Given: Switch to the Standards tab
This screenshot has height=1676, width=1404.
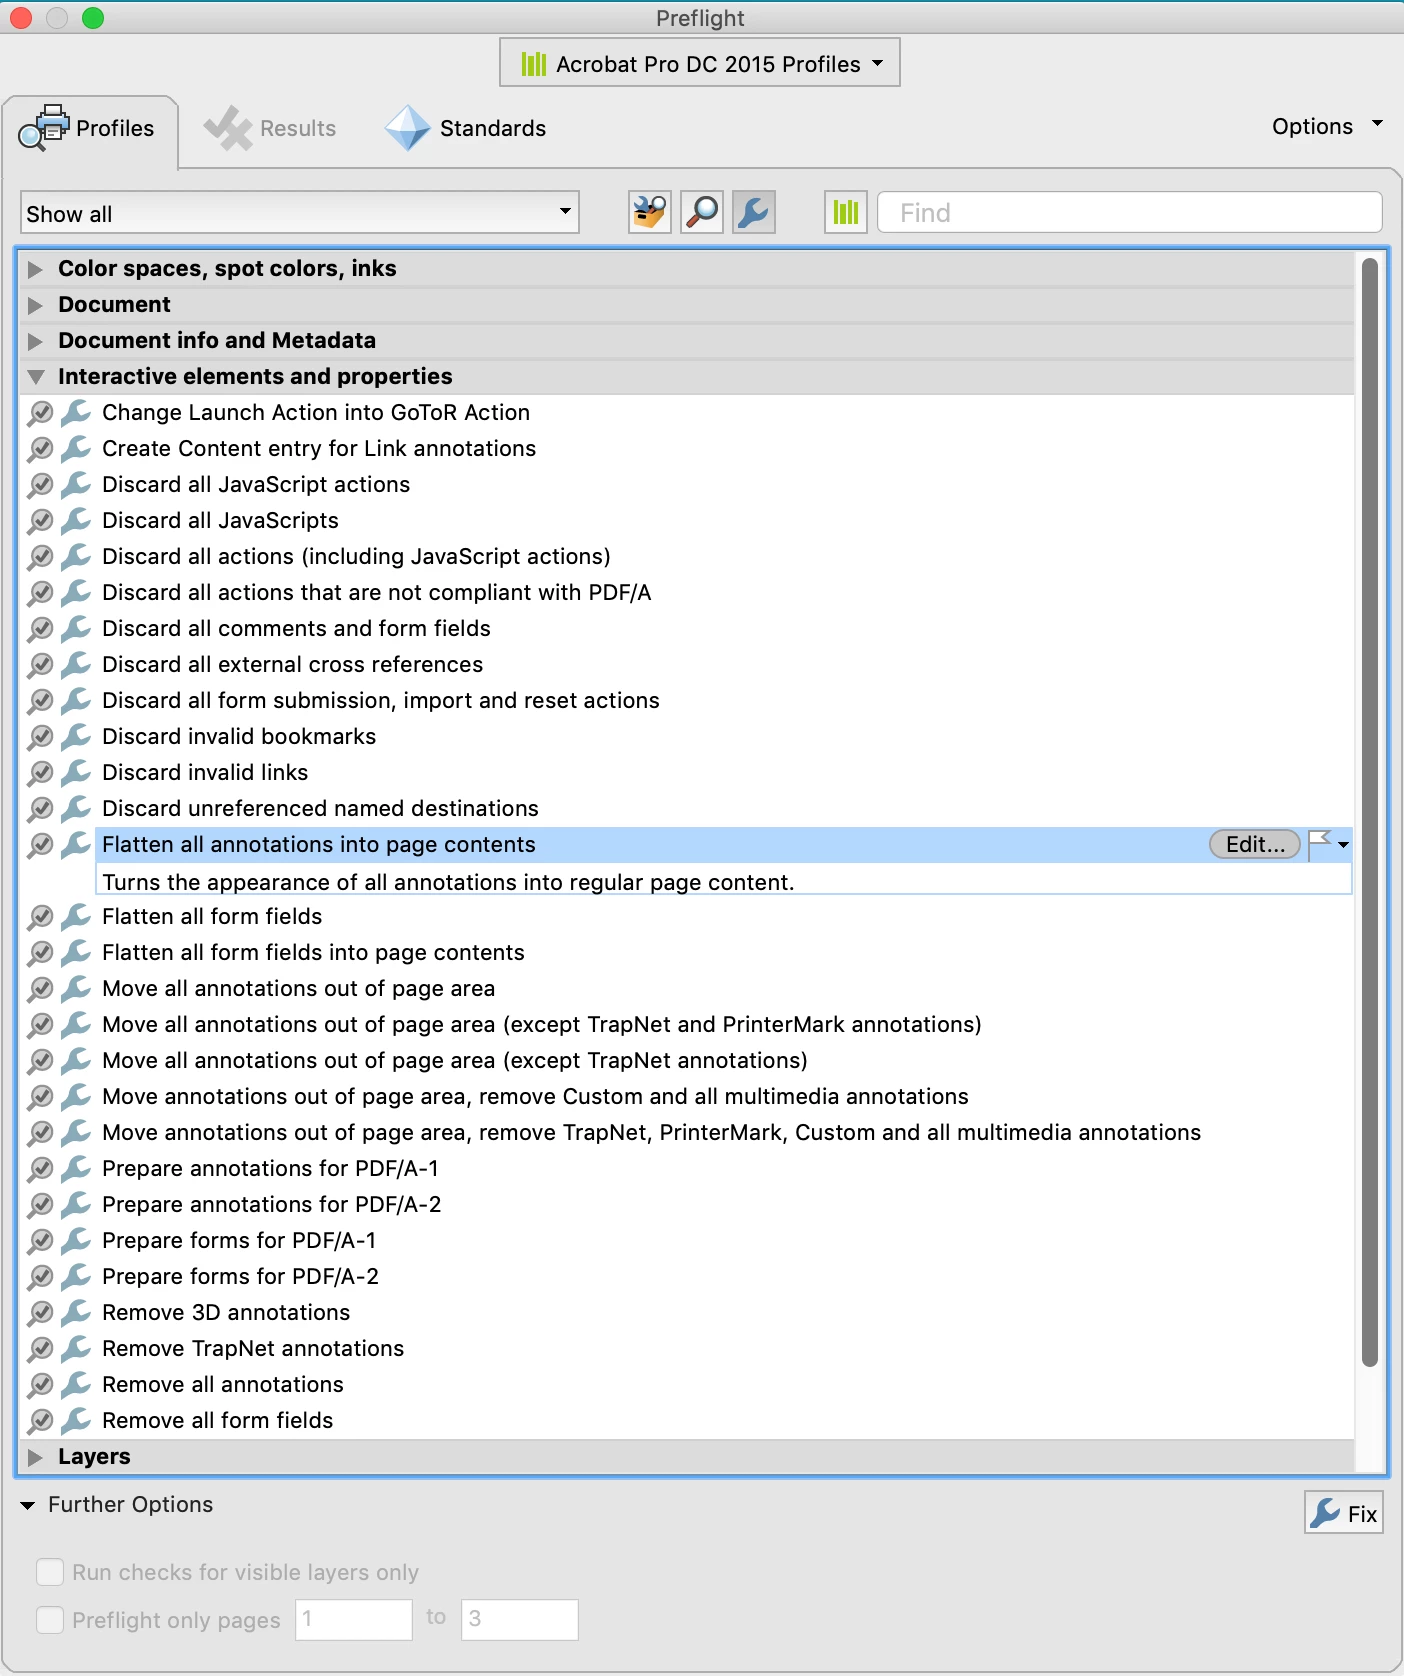Looking at the screenshot, I should coord(466,128).
